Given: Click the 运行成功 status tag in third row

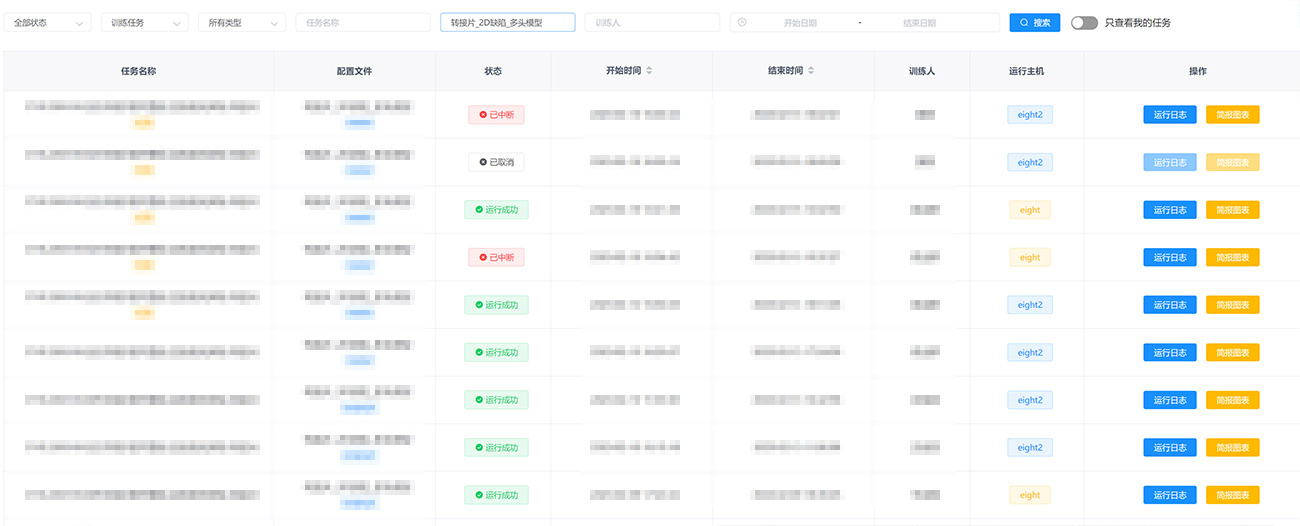Looking at the screenshot, I should pyautogui.click(x=496, y=210).
